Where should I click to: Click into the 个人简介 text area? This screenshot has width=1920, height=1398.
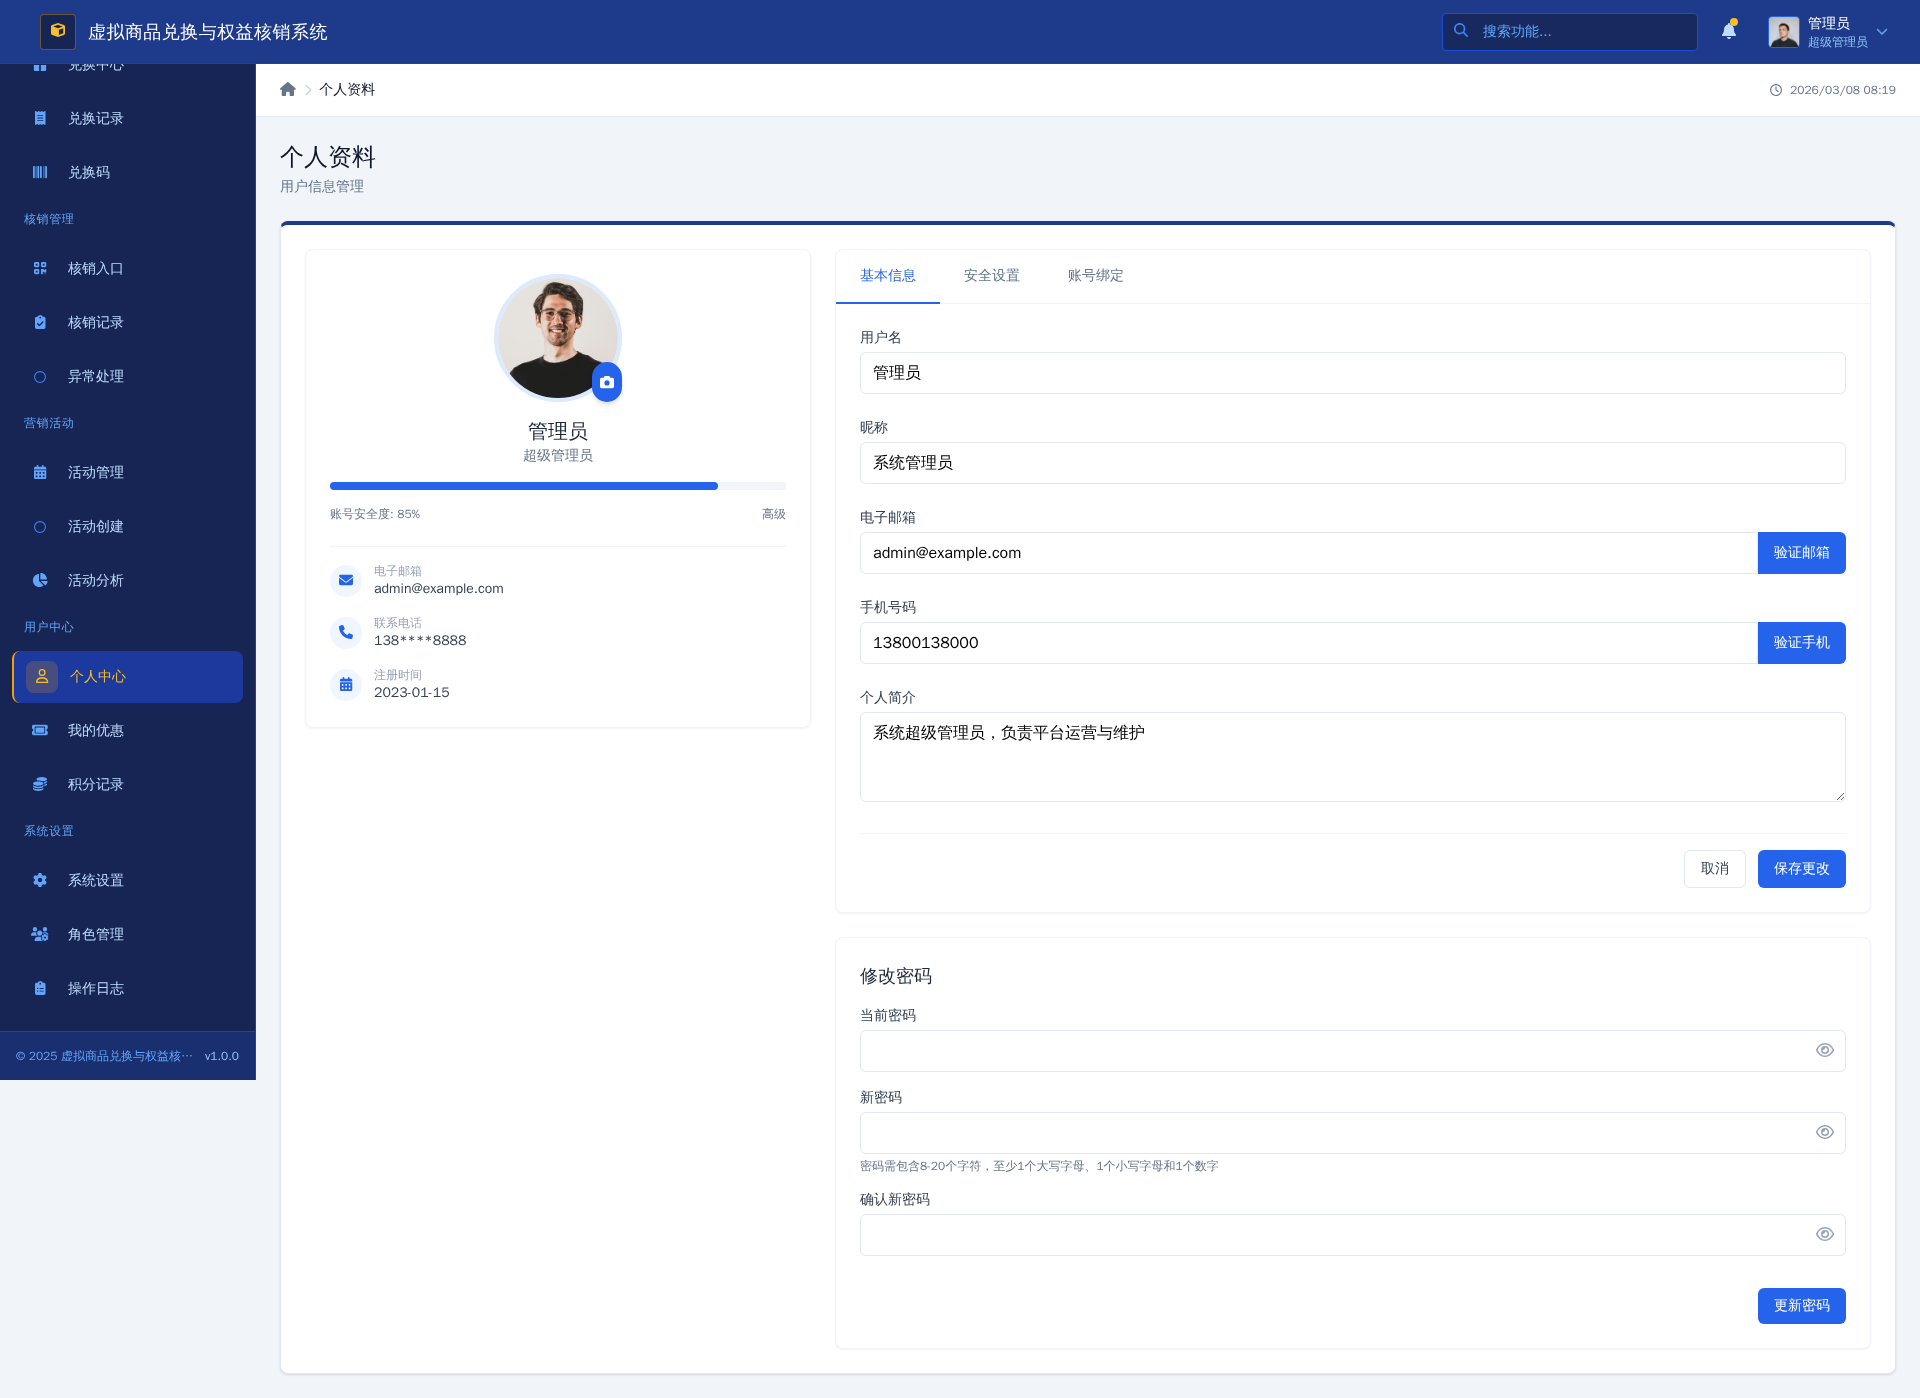[x=1352, y=757]
